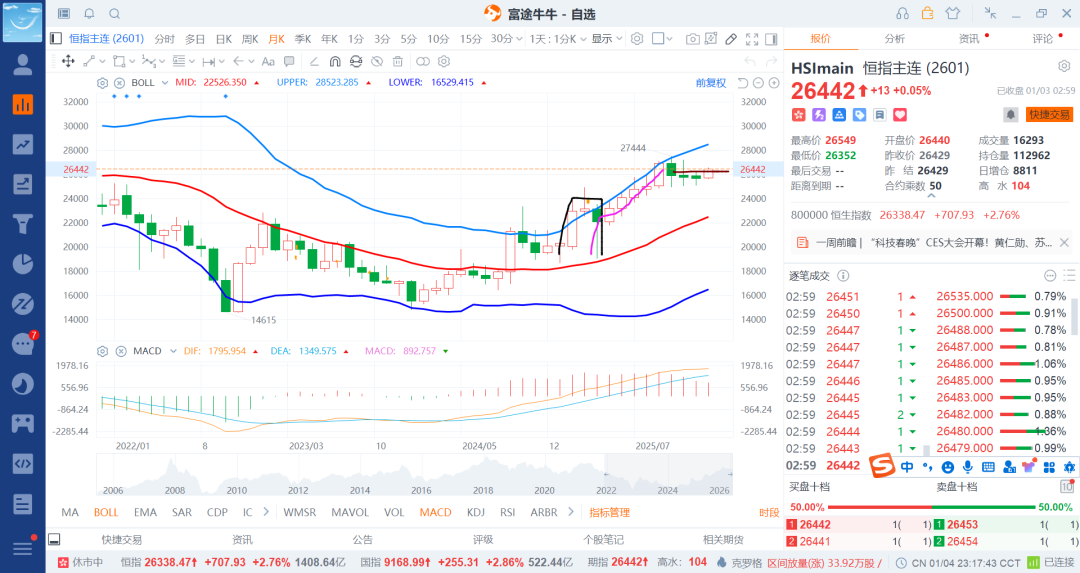
Task: Open the messages sidebar icon with badge 7
Action: (x=23, y=343)
